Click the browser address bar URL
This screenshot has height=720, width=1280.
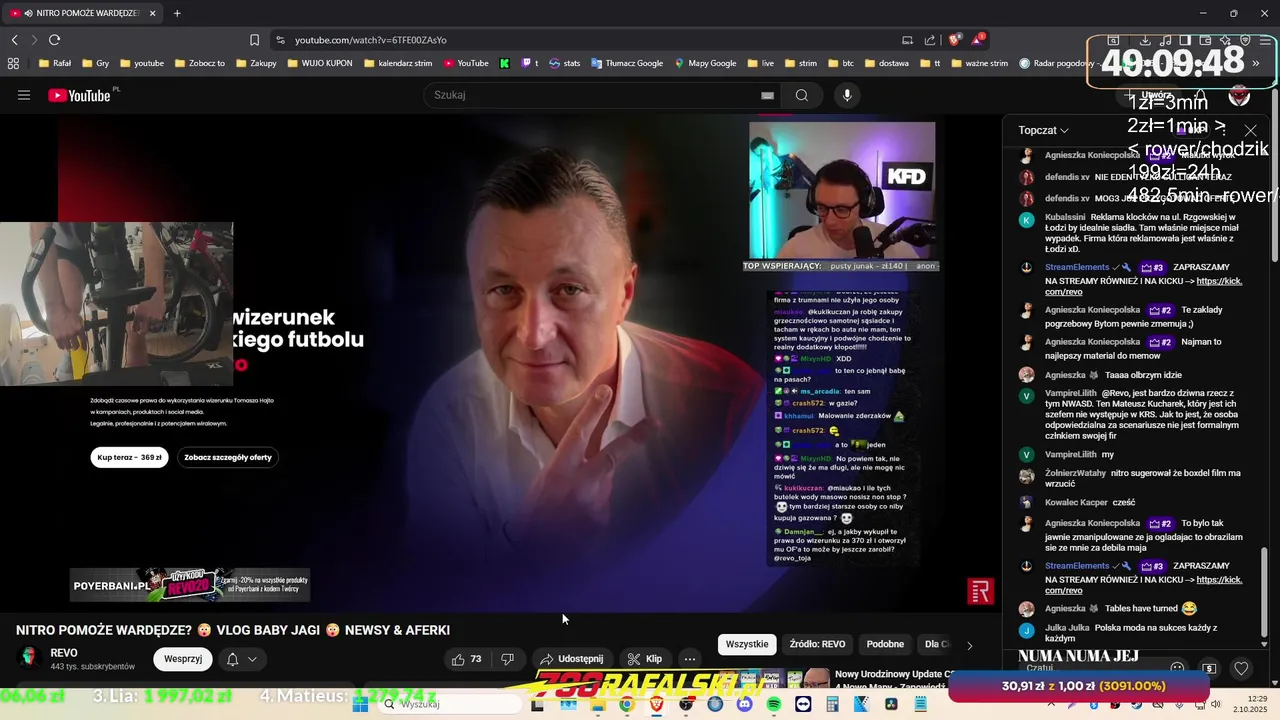(x=370, y=40)
